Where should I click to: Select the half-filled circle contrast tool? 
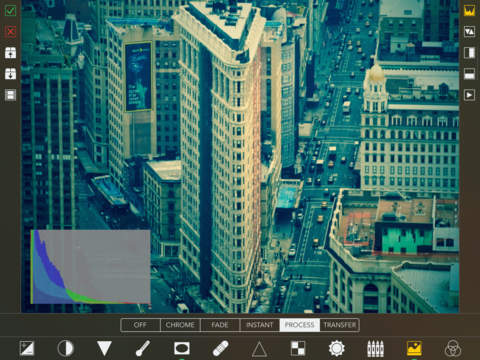click(x=65, y=349)
